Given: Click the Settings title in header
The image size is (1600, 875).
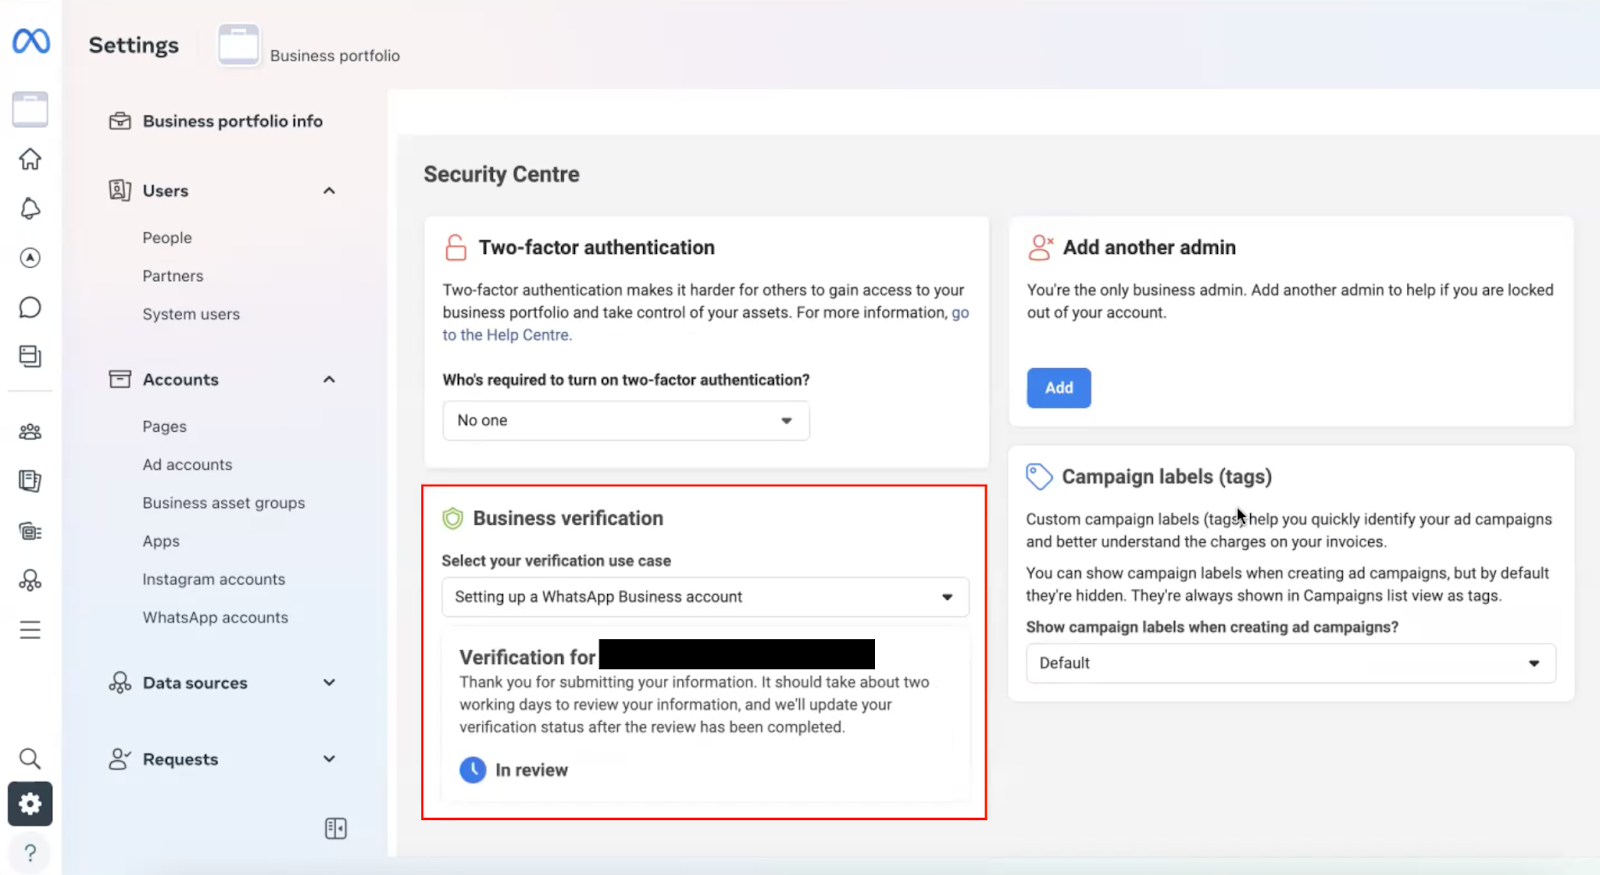Looking at the screenshot, I should 133,45.
